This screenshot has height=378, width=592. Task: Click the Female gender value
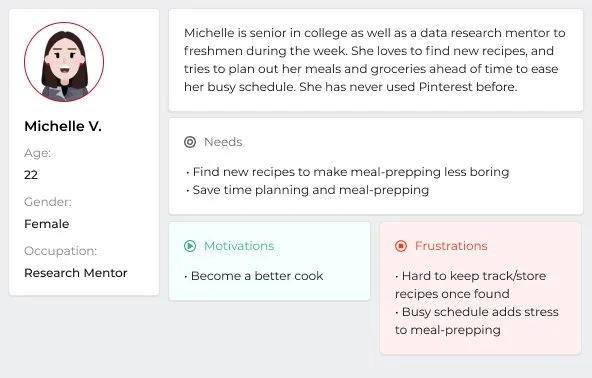[47, 224]
